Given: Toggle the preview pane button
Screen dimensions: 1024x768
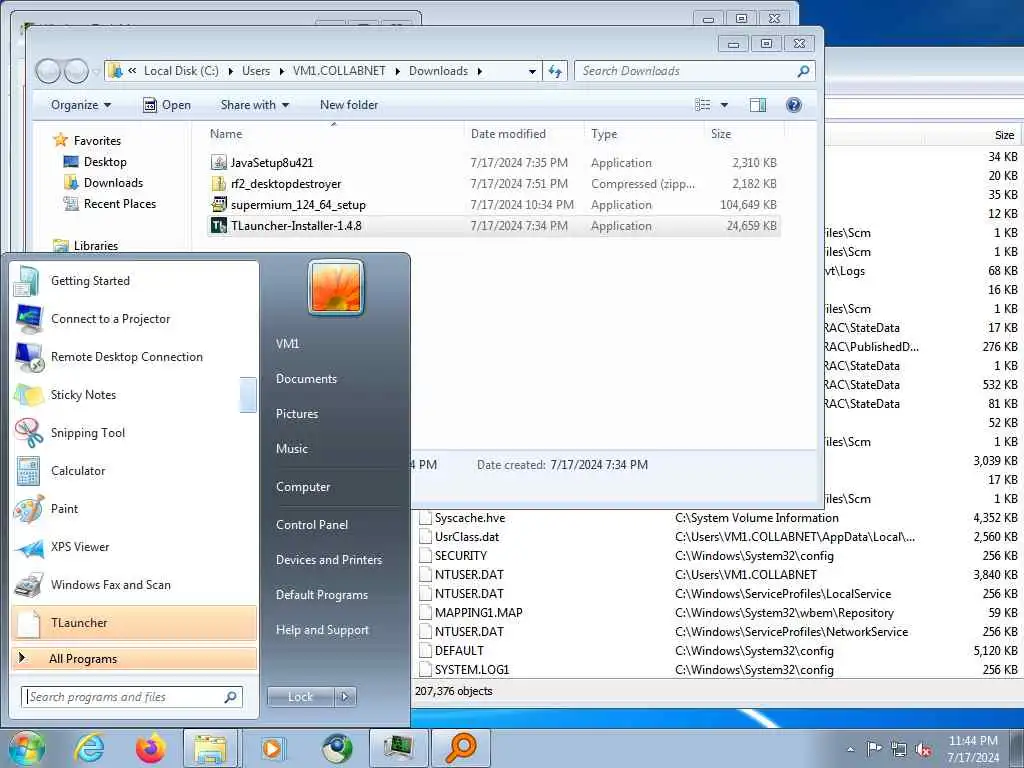Looking at the screenshot, I should point(758,105).
